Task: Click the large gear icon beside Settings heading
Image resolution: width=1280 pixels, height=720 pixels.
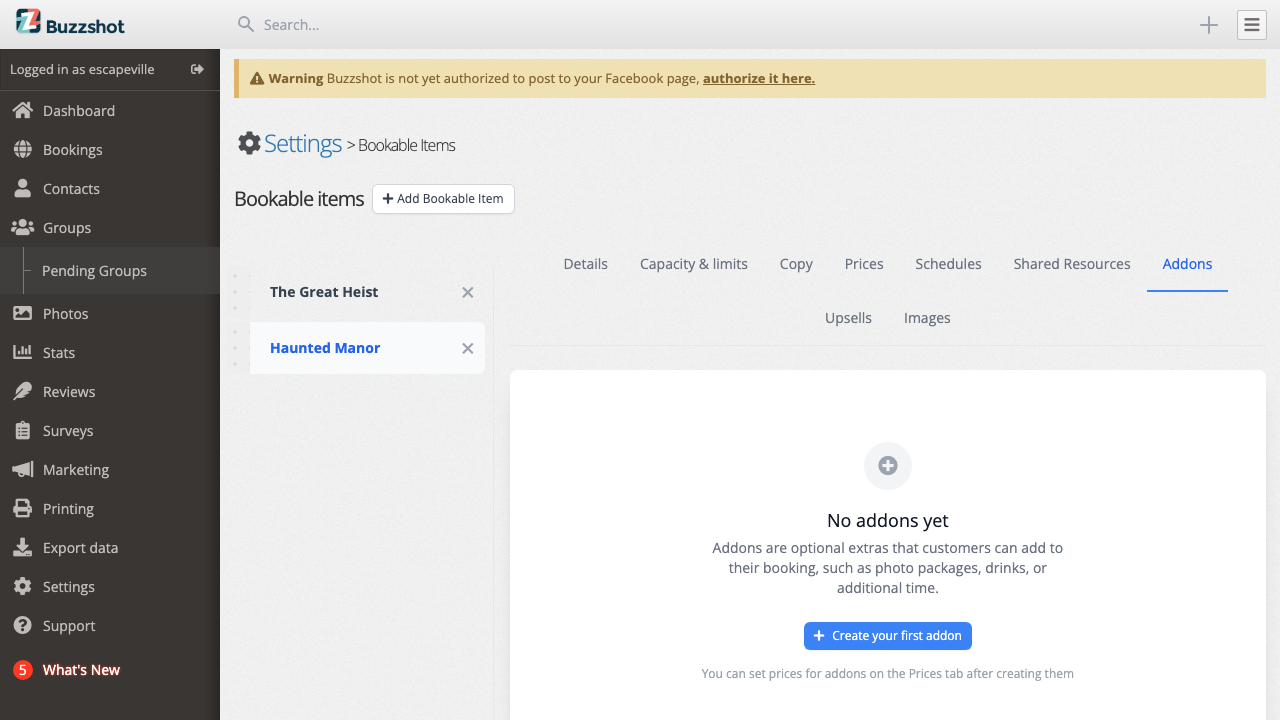Action: click(249, 143)
